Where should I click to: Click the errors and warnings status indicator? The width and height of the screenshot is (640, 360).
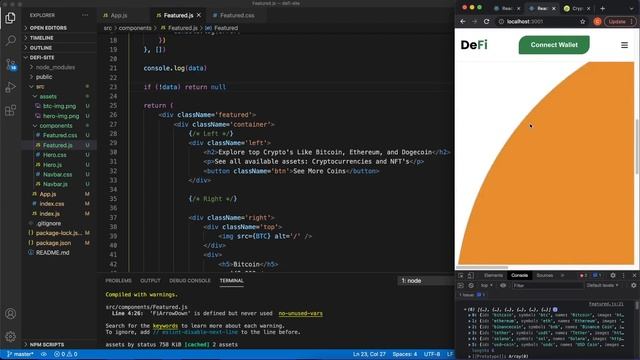point(66,354)
